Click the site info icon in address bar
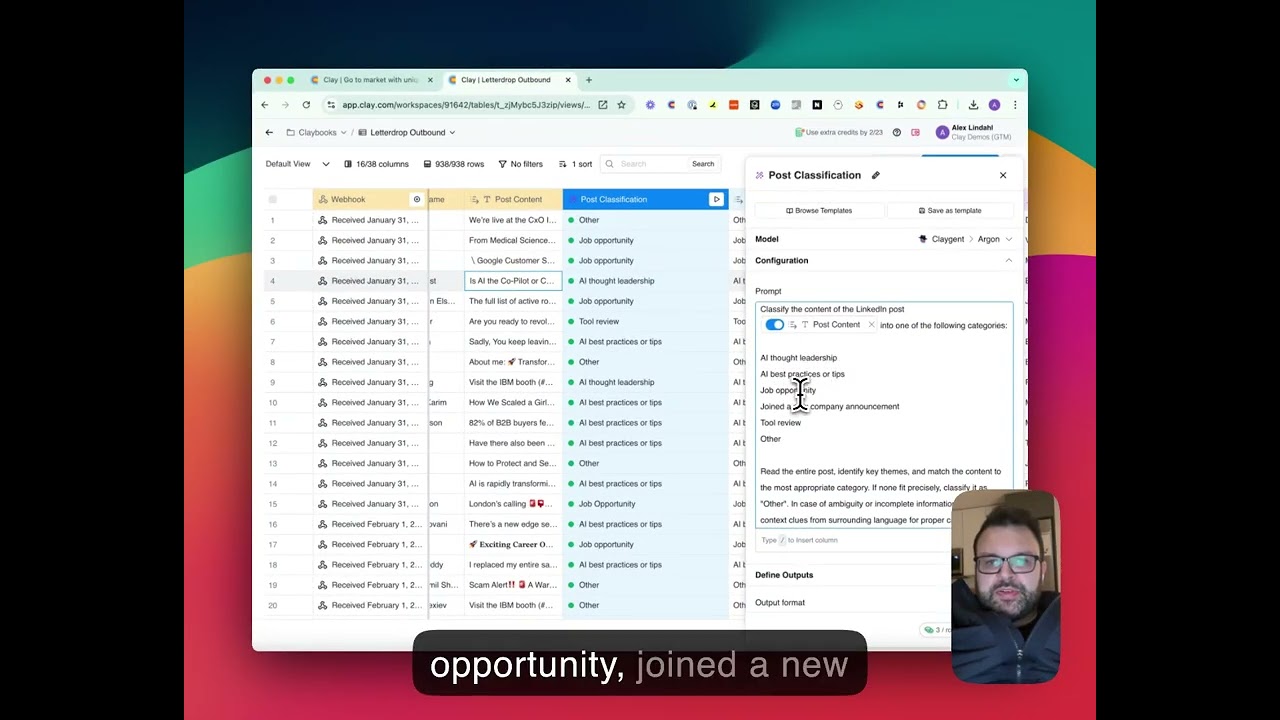Screen dimensions: 1280x720 coord(330,105)
